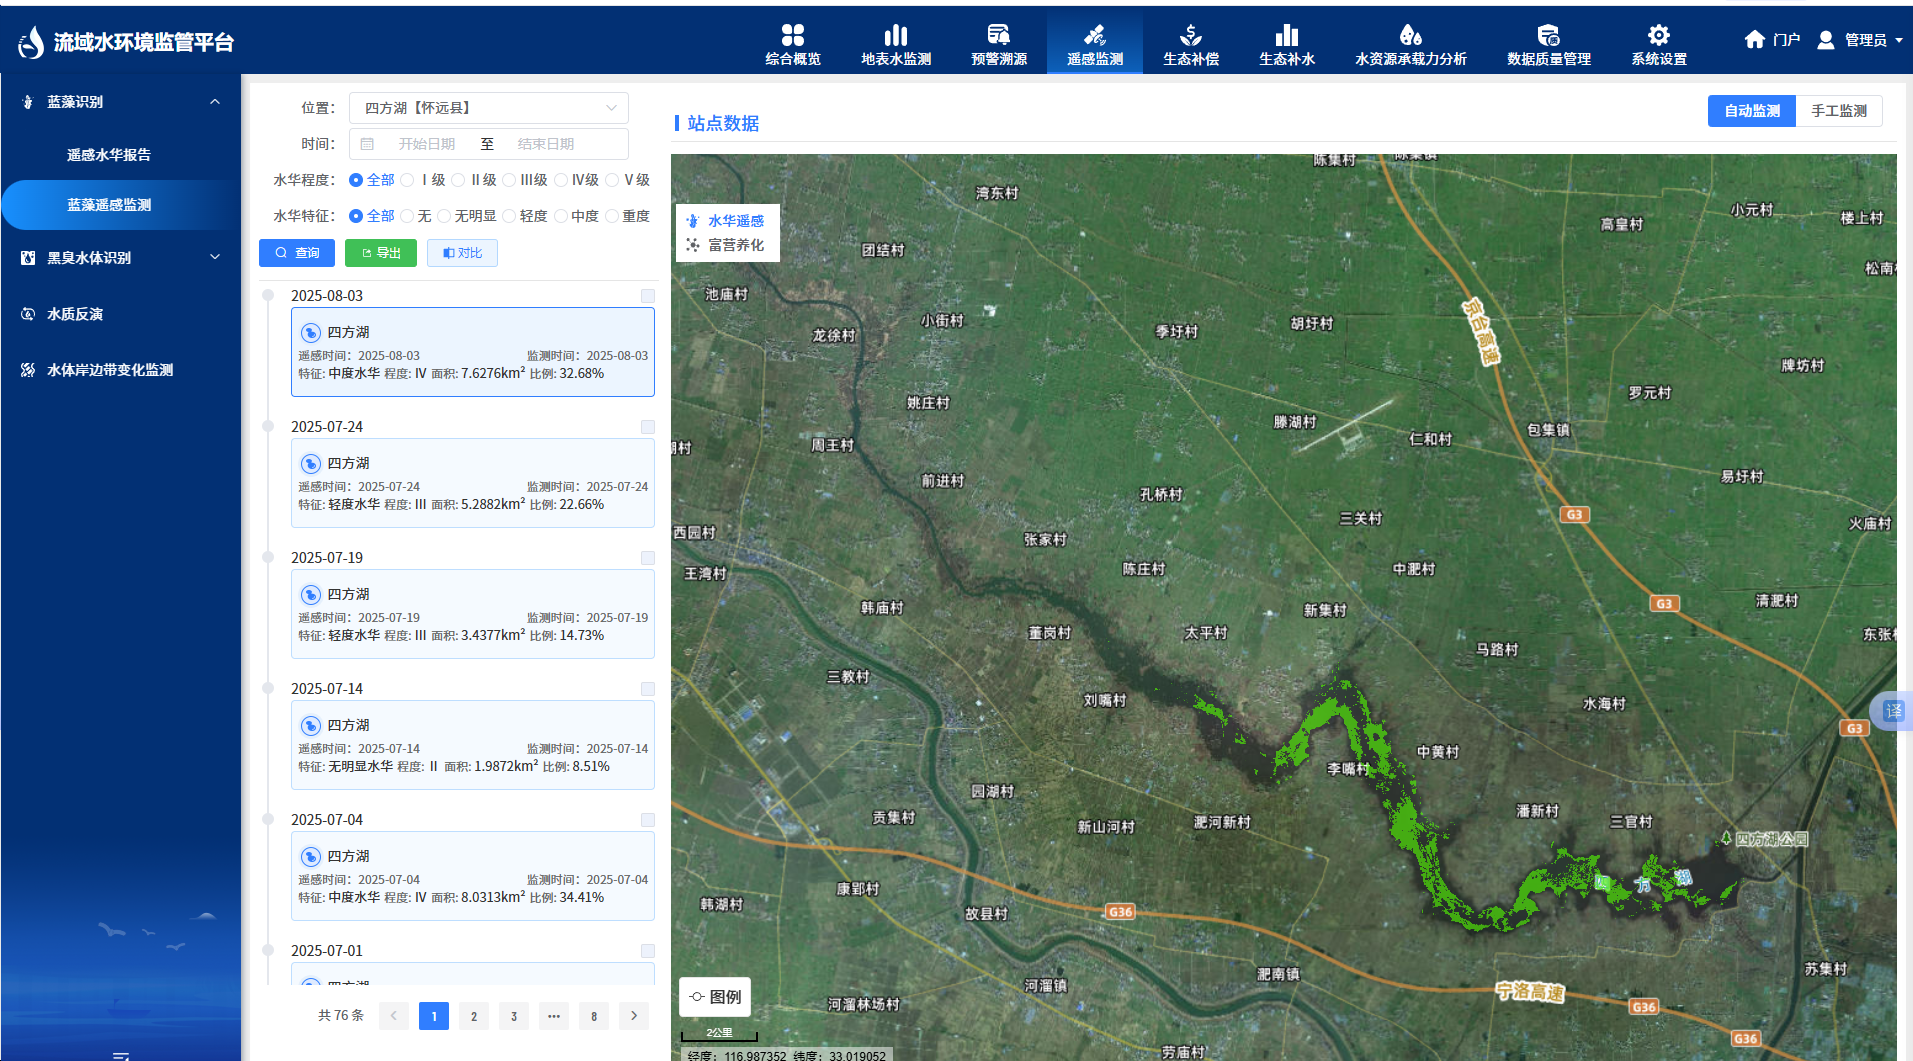Open the 位置 location dropdown
Viewport: 1913px width, 1061px height.
(x=489, y=108)
